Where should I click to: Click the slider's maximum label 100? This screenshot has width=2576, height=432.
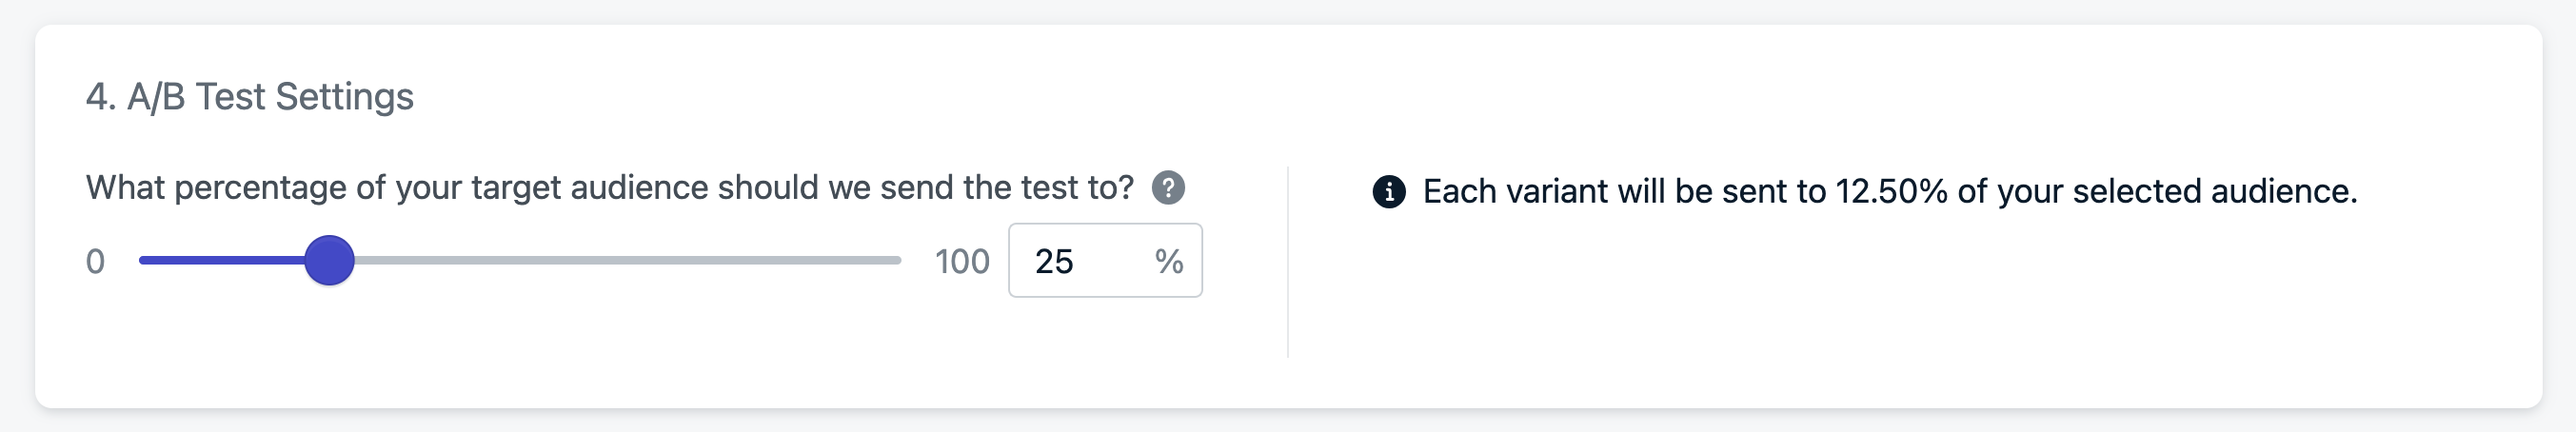click(x=961, y=261)
